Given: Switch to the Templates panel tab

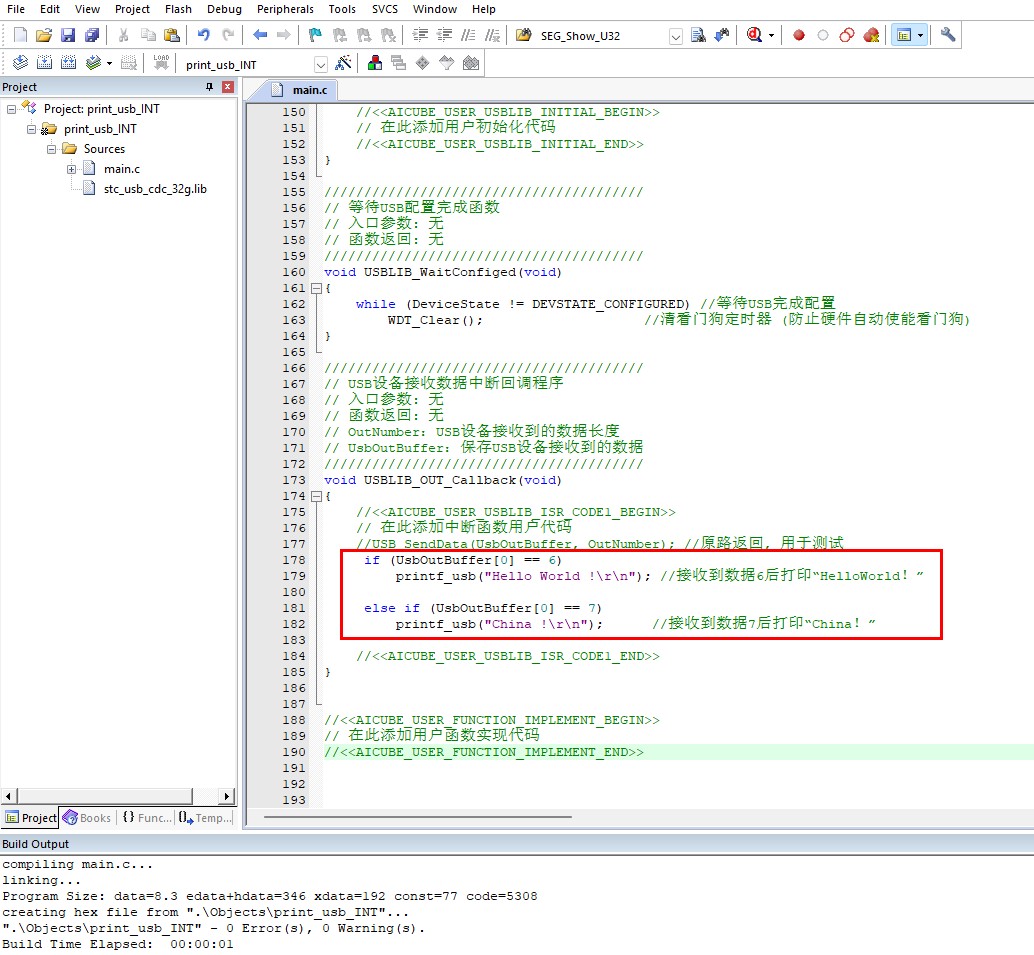Looking at the screenshot, I should [205, 818].
